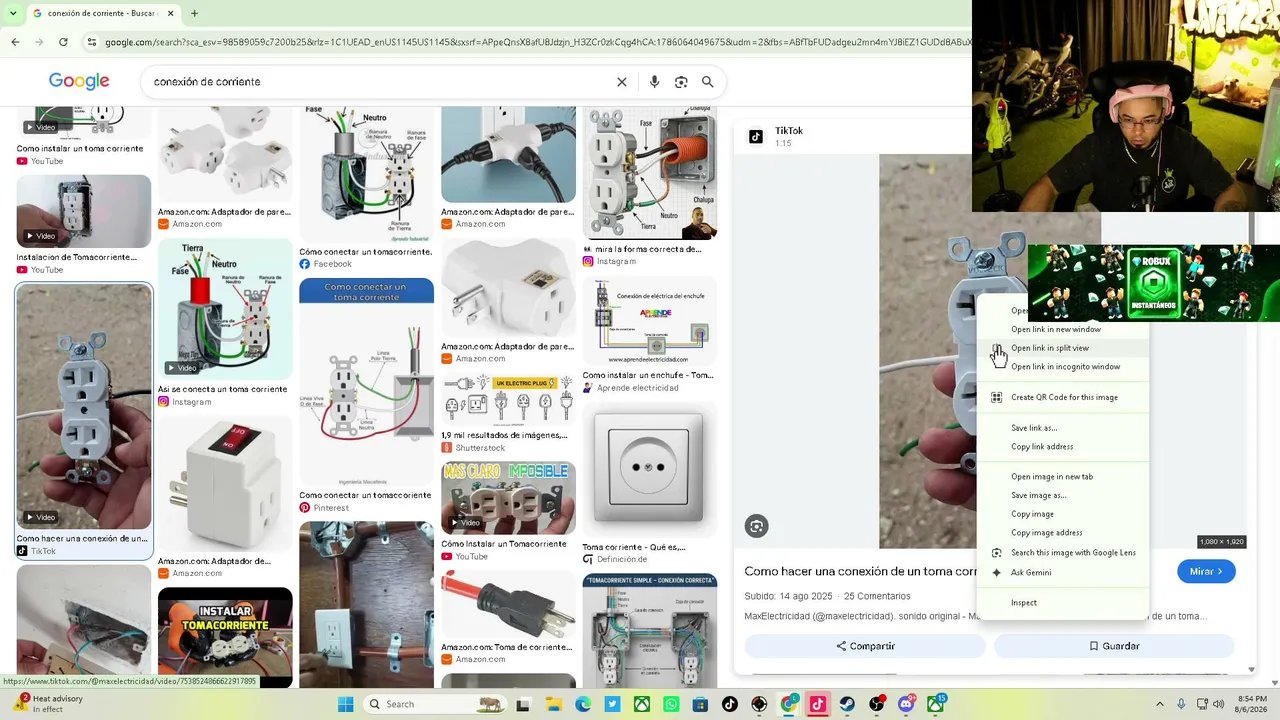Open WhatsApp from the taskbar
This screenshot has width=1280, height=720.
(x=671, y=704)
